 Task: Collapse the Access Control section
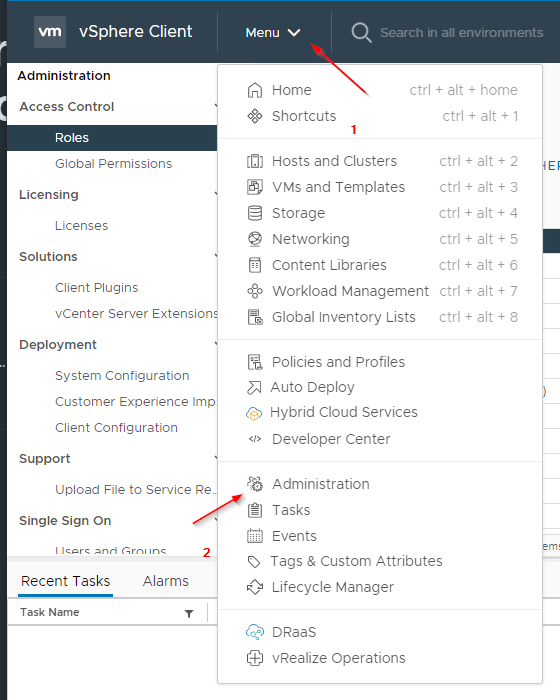point(216,107)
